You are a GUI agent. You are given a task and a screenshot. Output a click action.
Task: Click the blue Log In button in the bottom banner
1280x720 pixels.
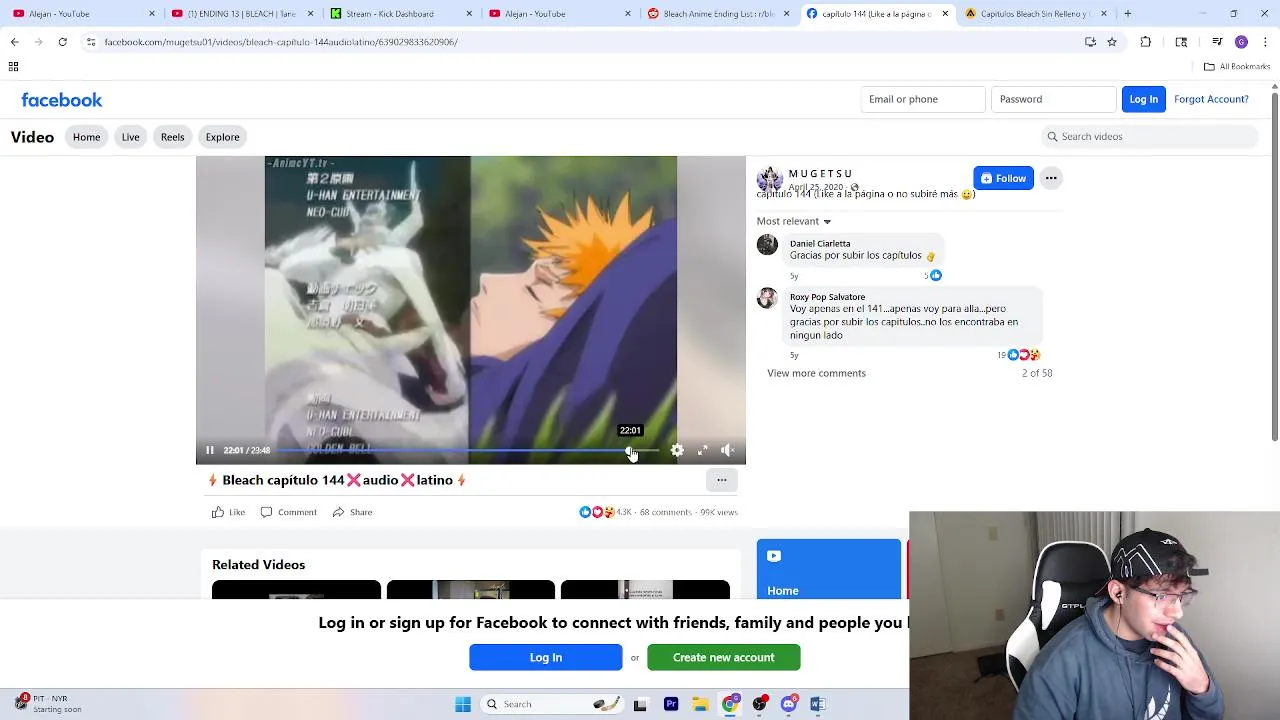coord(546,657)
